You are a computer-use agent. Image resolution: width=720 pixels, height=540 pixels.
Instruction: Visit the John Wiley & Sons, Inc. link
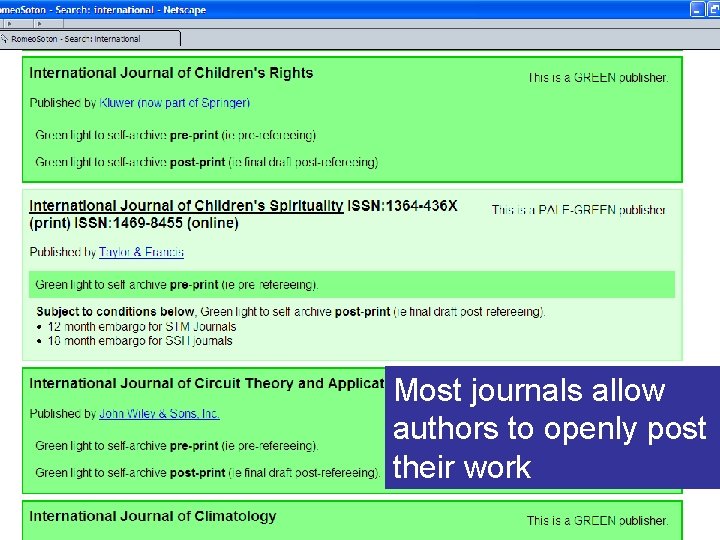pyautogui.click(x=159, y=414)
